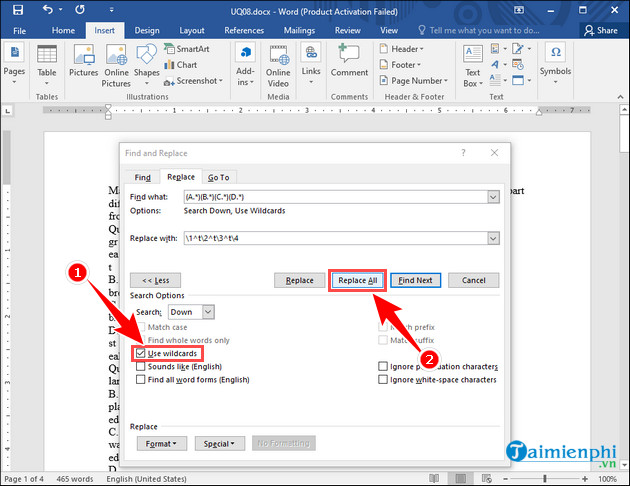Screen dimensions: 630x486
Task: Click the Replace button
Action: click(x=299, y=280)
